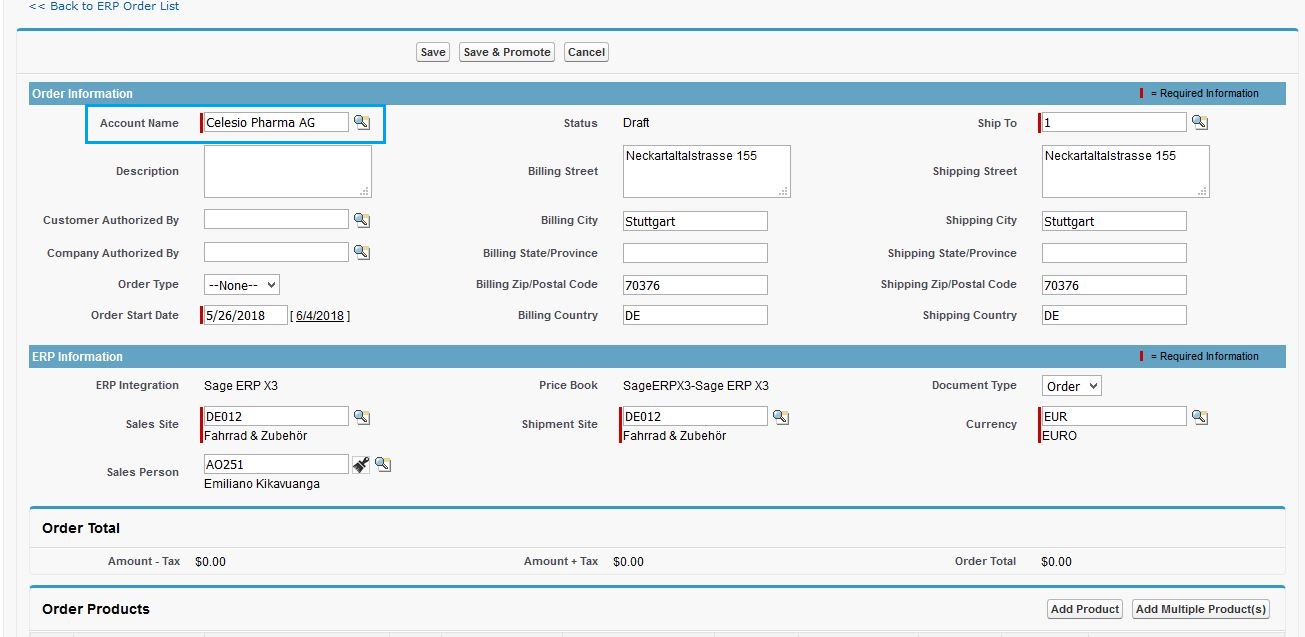Click the Currency lookup icon

[1200, 417]
